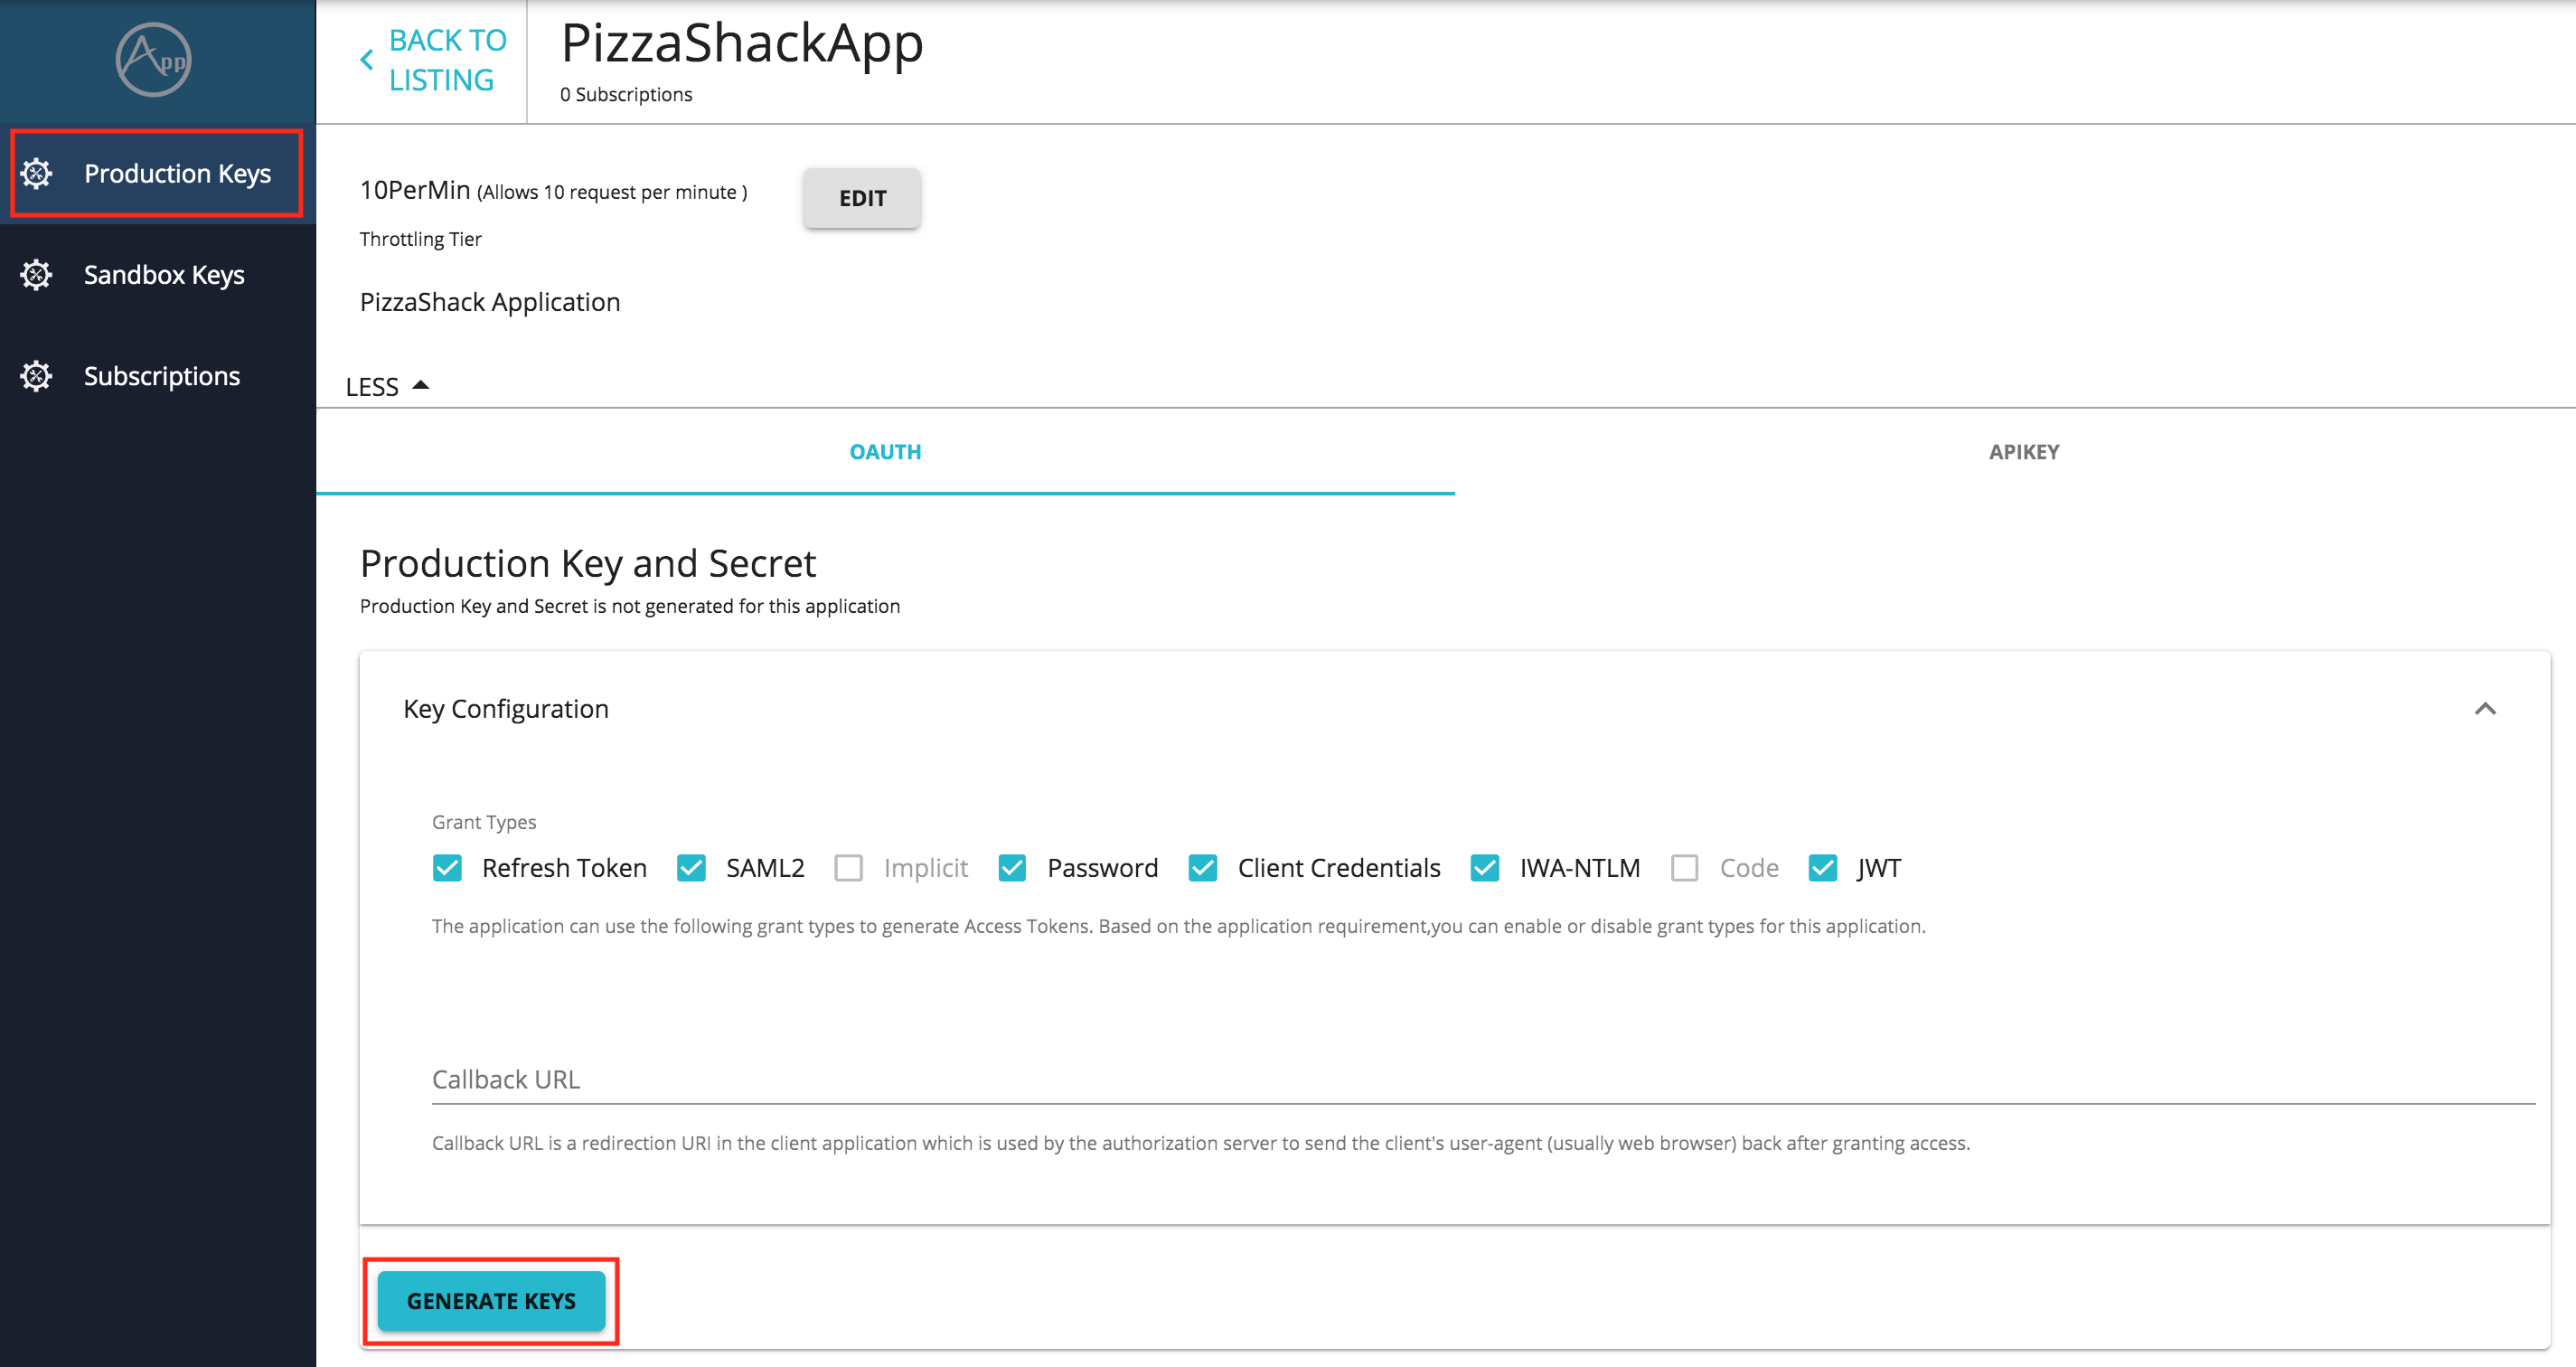Select the Subscriptions gear icon
The height and width of the screenshot is (1367, 2576).
(36, 375)
